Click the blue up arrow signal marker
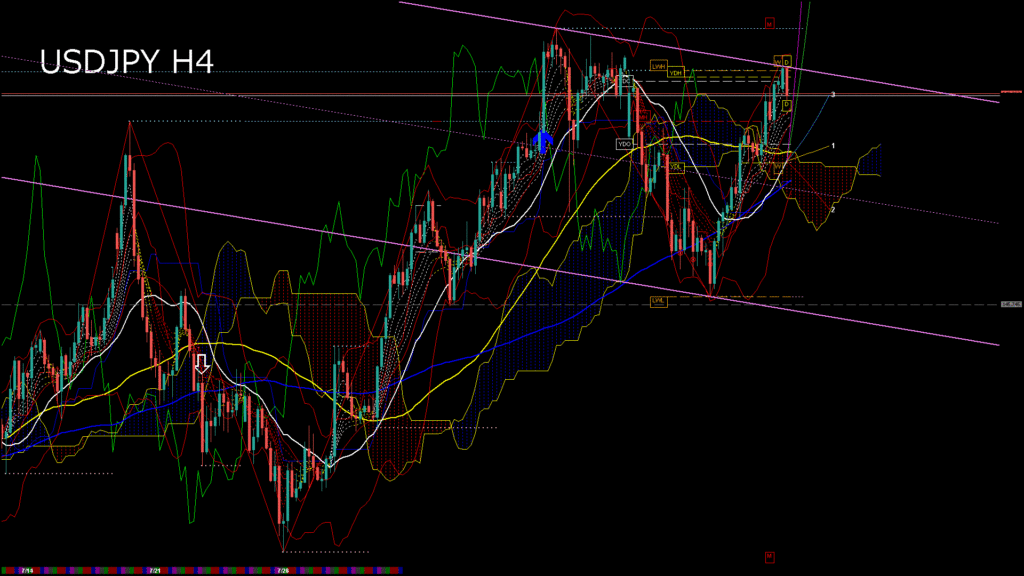The image size is (1024, 576). tap(542, 142)
